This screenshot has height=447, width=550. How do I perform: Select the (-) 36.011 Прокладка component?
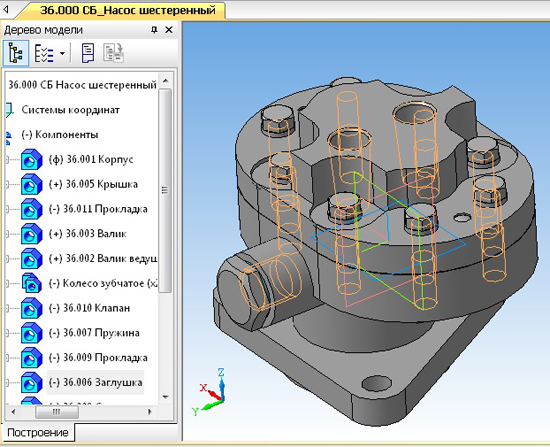98,209
